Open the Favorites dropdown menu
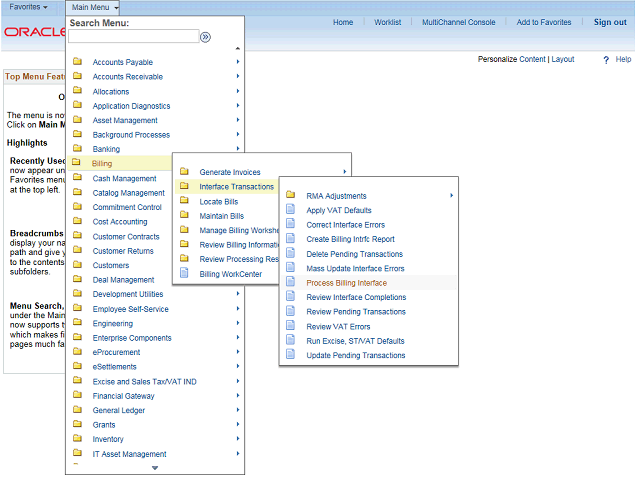The height and width of the screenshot is (480, 640). 28,7
